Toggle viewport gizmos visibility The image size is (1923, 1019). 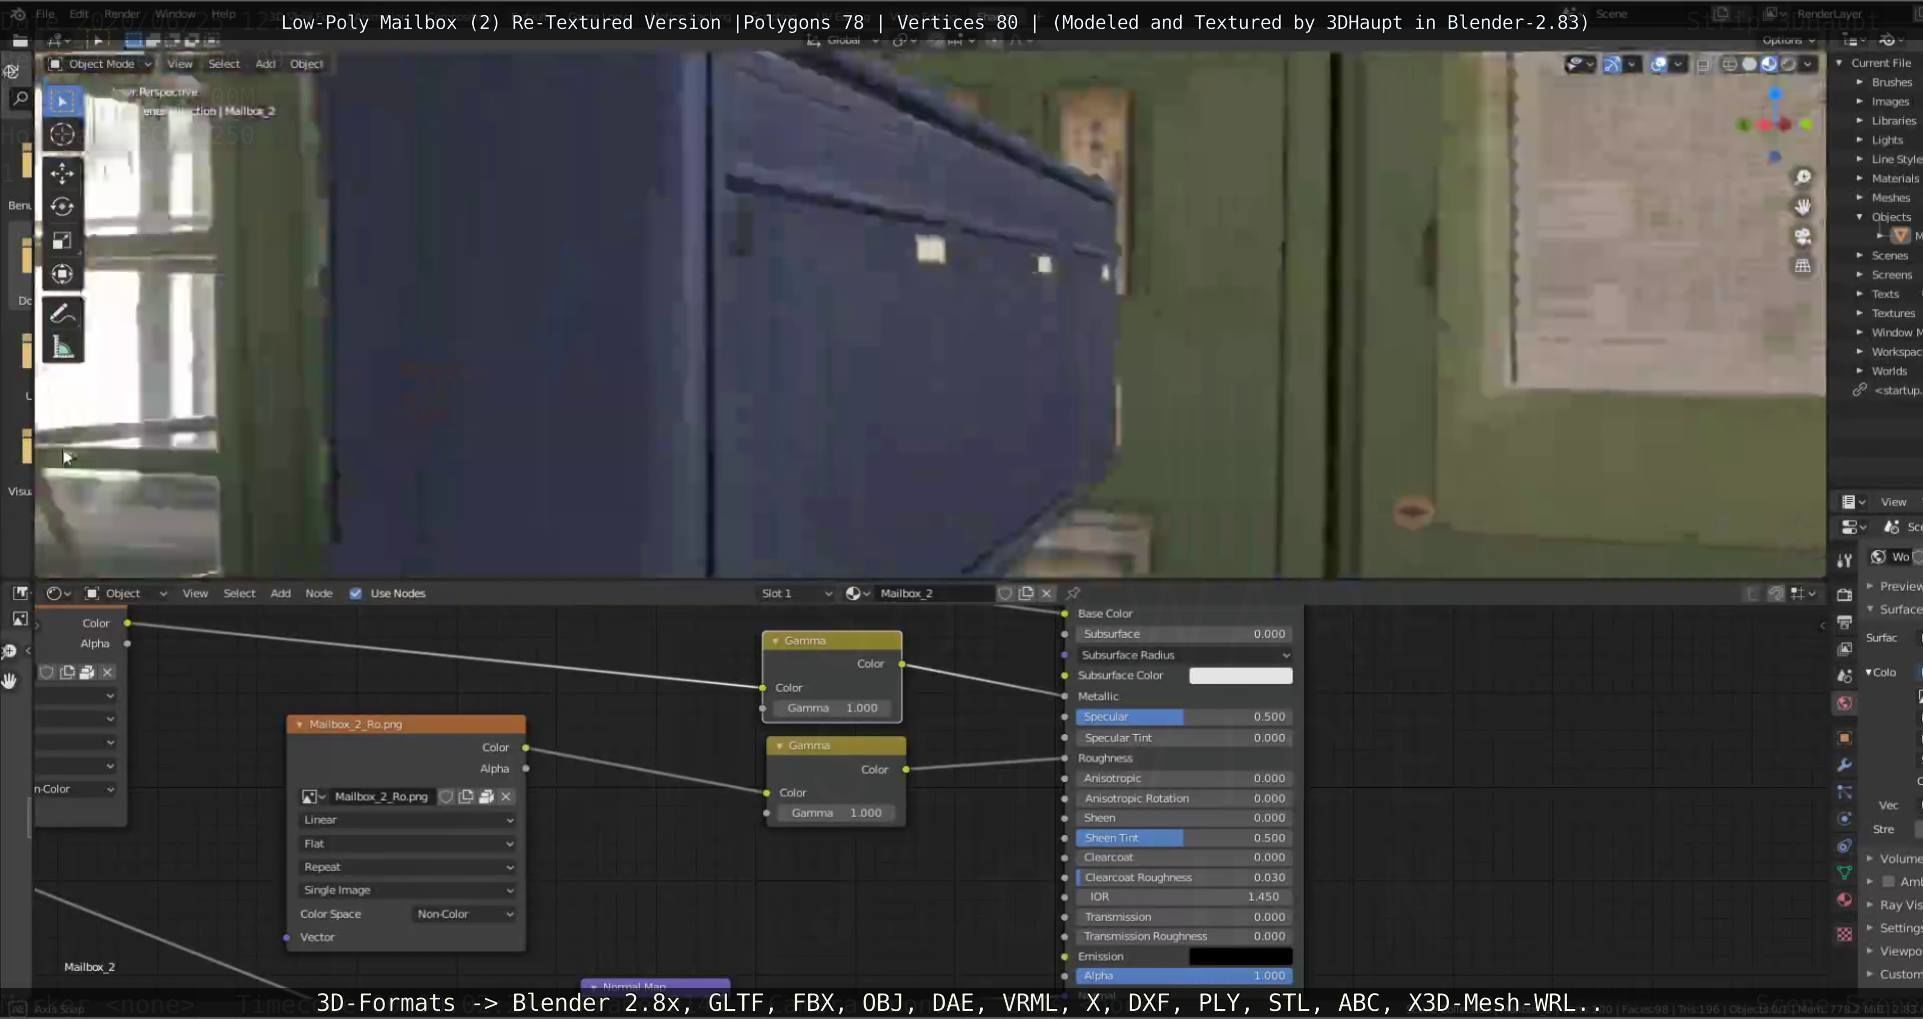[1612, 64]
